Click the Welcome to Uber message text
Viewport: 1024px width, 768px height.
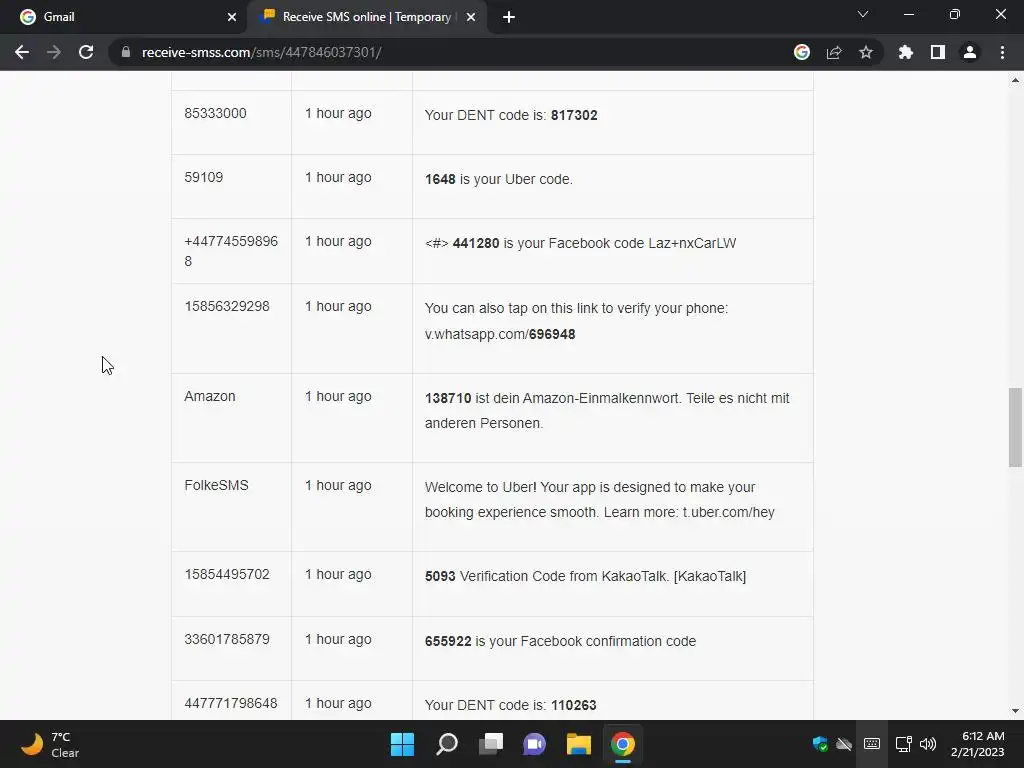600,500
